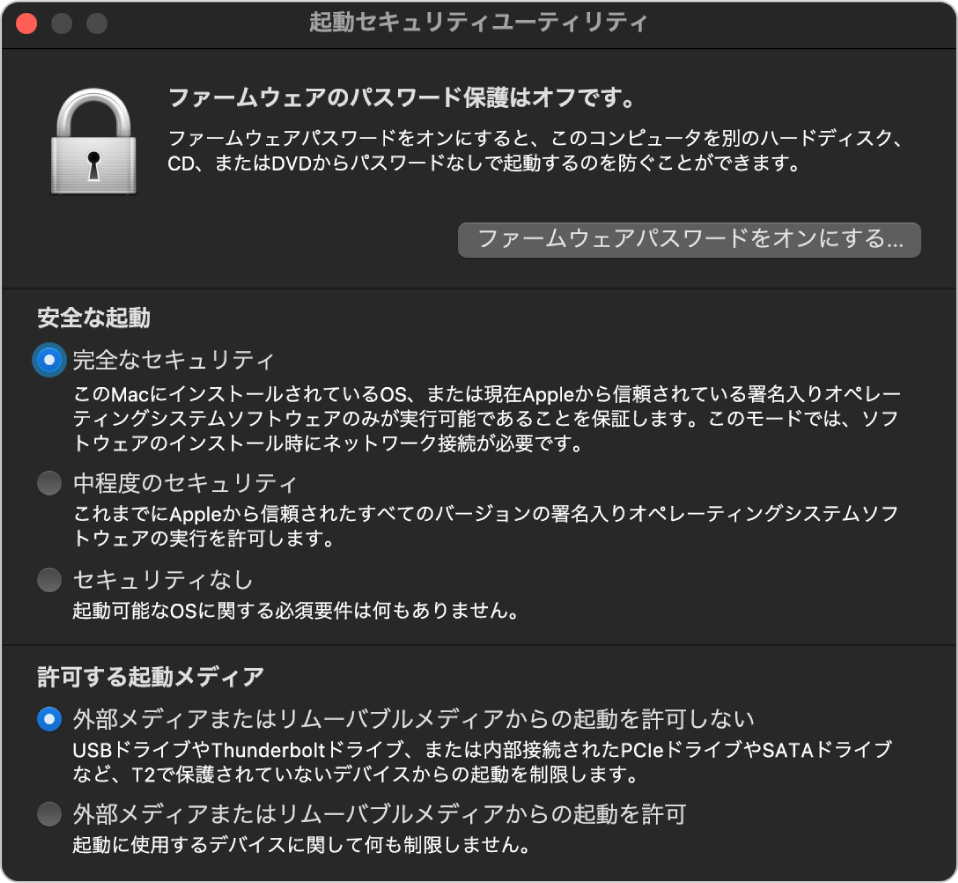Click the external media restriction description text
The image size is (958, 883).
click(480, 754)
